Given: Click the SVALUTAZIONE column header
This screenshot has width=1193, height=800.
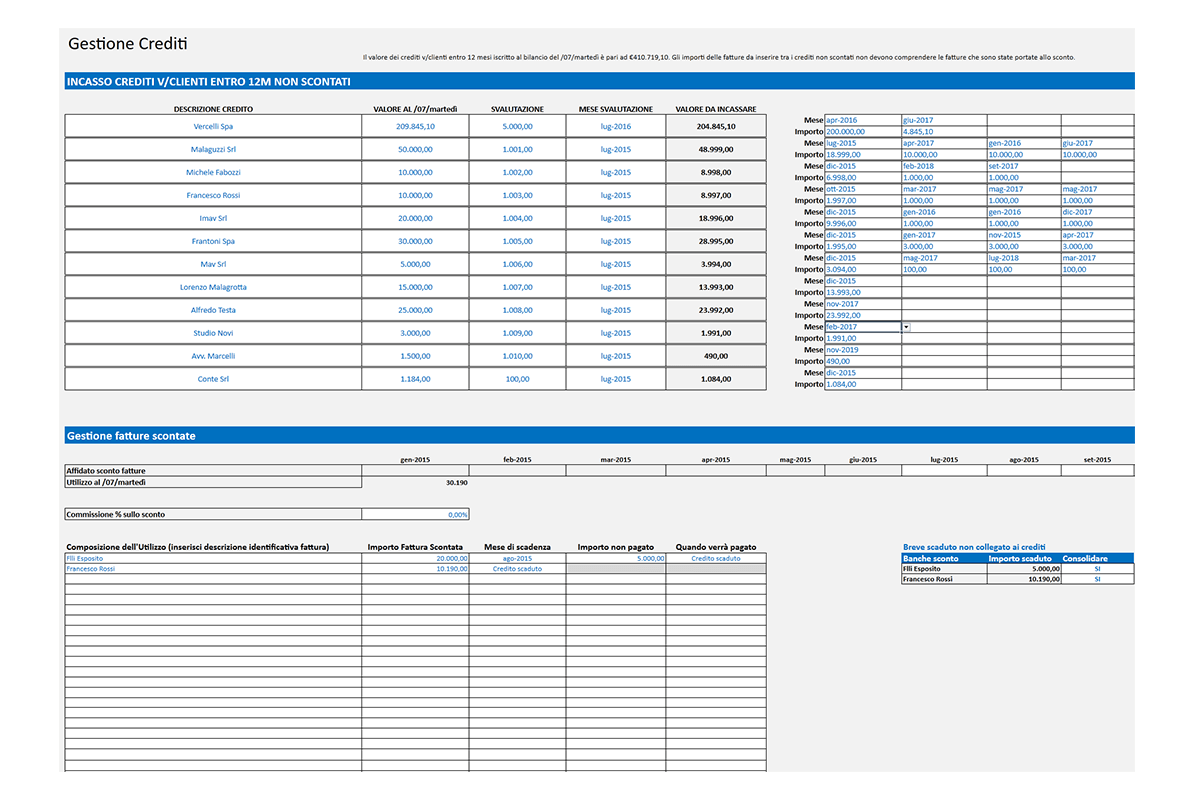Looking at the screenshot, I should pyautogui.click(x=517, y=109).
